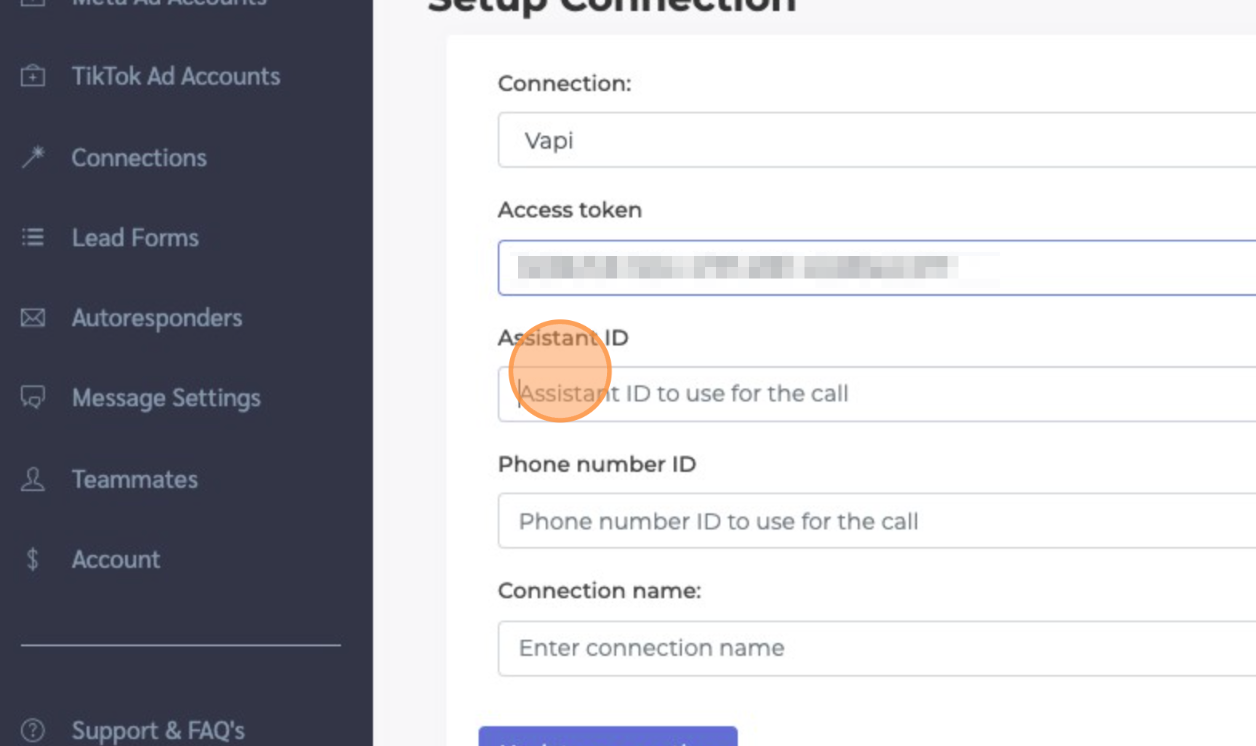Click the Autoresponders envelope icon

click(33, 318)
